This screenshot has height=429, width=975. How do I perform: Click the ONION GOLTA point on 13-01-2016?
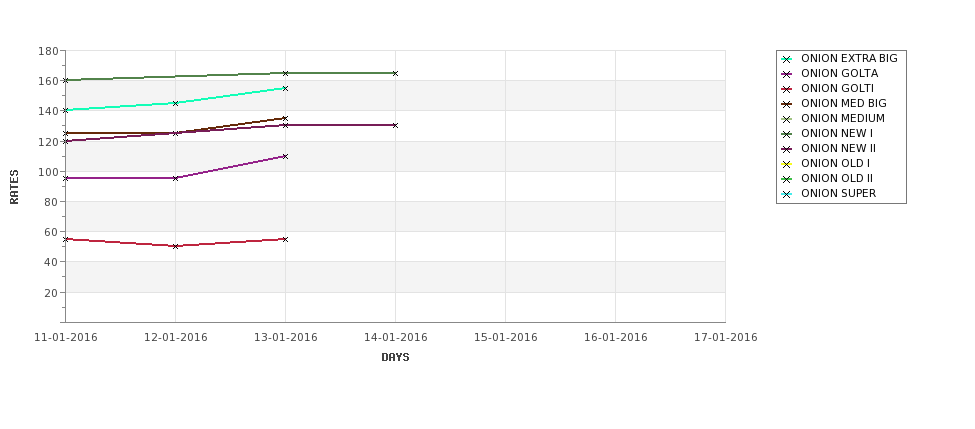click(285, 156)
